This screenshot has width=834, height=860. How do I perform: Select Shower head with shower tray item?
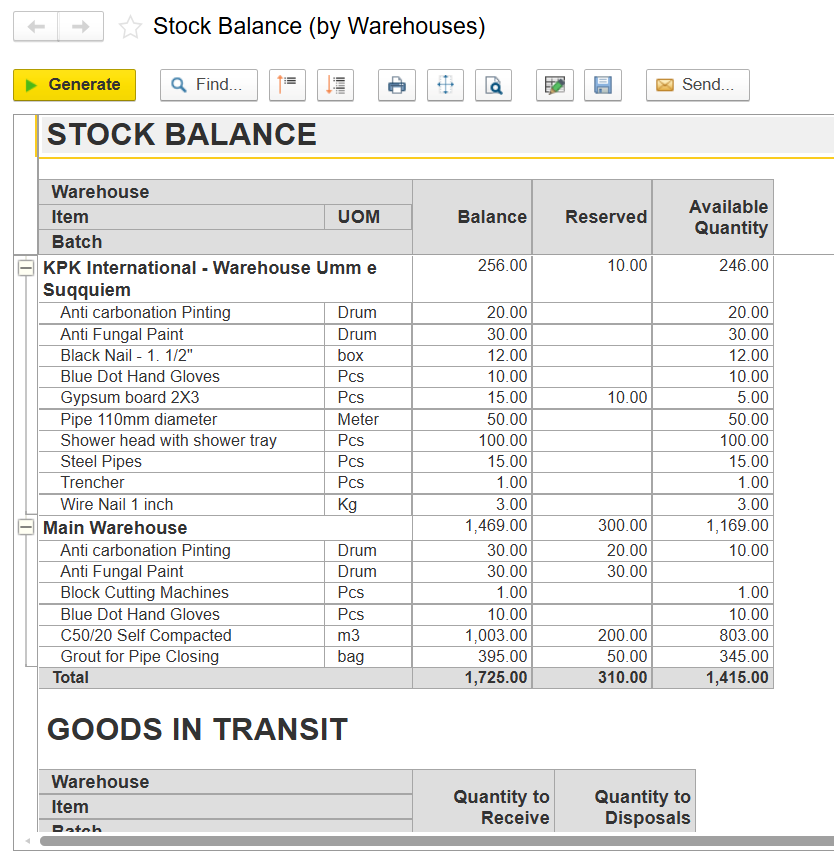pyautogui.click(x=168, y=440)
